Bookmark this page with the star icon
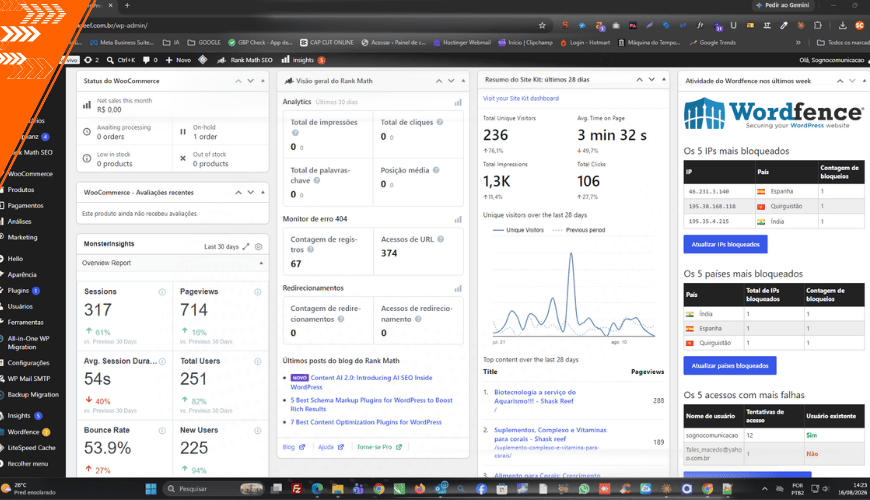This screenshot has width=870, height=500. click(542, 26)
